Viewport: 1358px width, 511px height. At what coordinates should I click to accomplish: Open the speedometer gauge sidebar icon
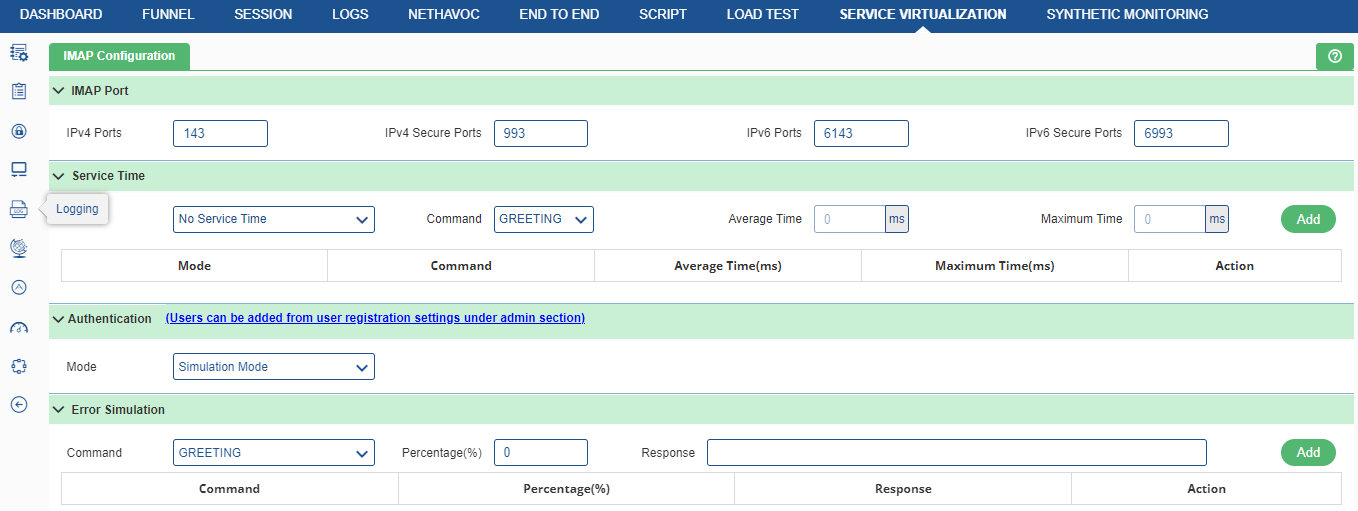18,327
